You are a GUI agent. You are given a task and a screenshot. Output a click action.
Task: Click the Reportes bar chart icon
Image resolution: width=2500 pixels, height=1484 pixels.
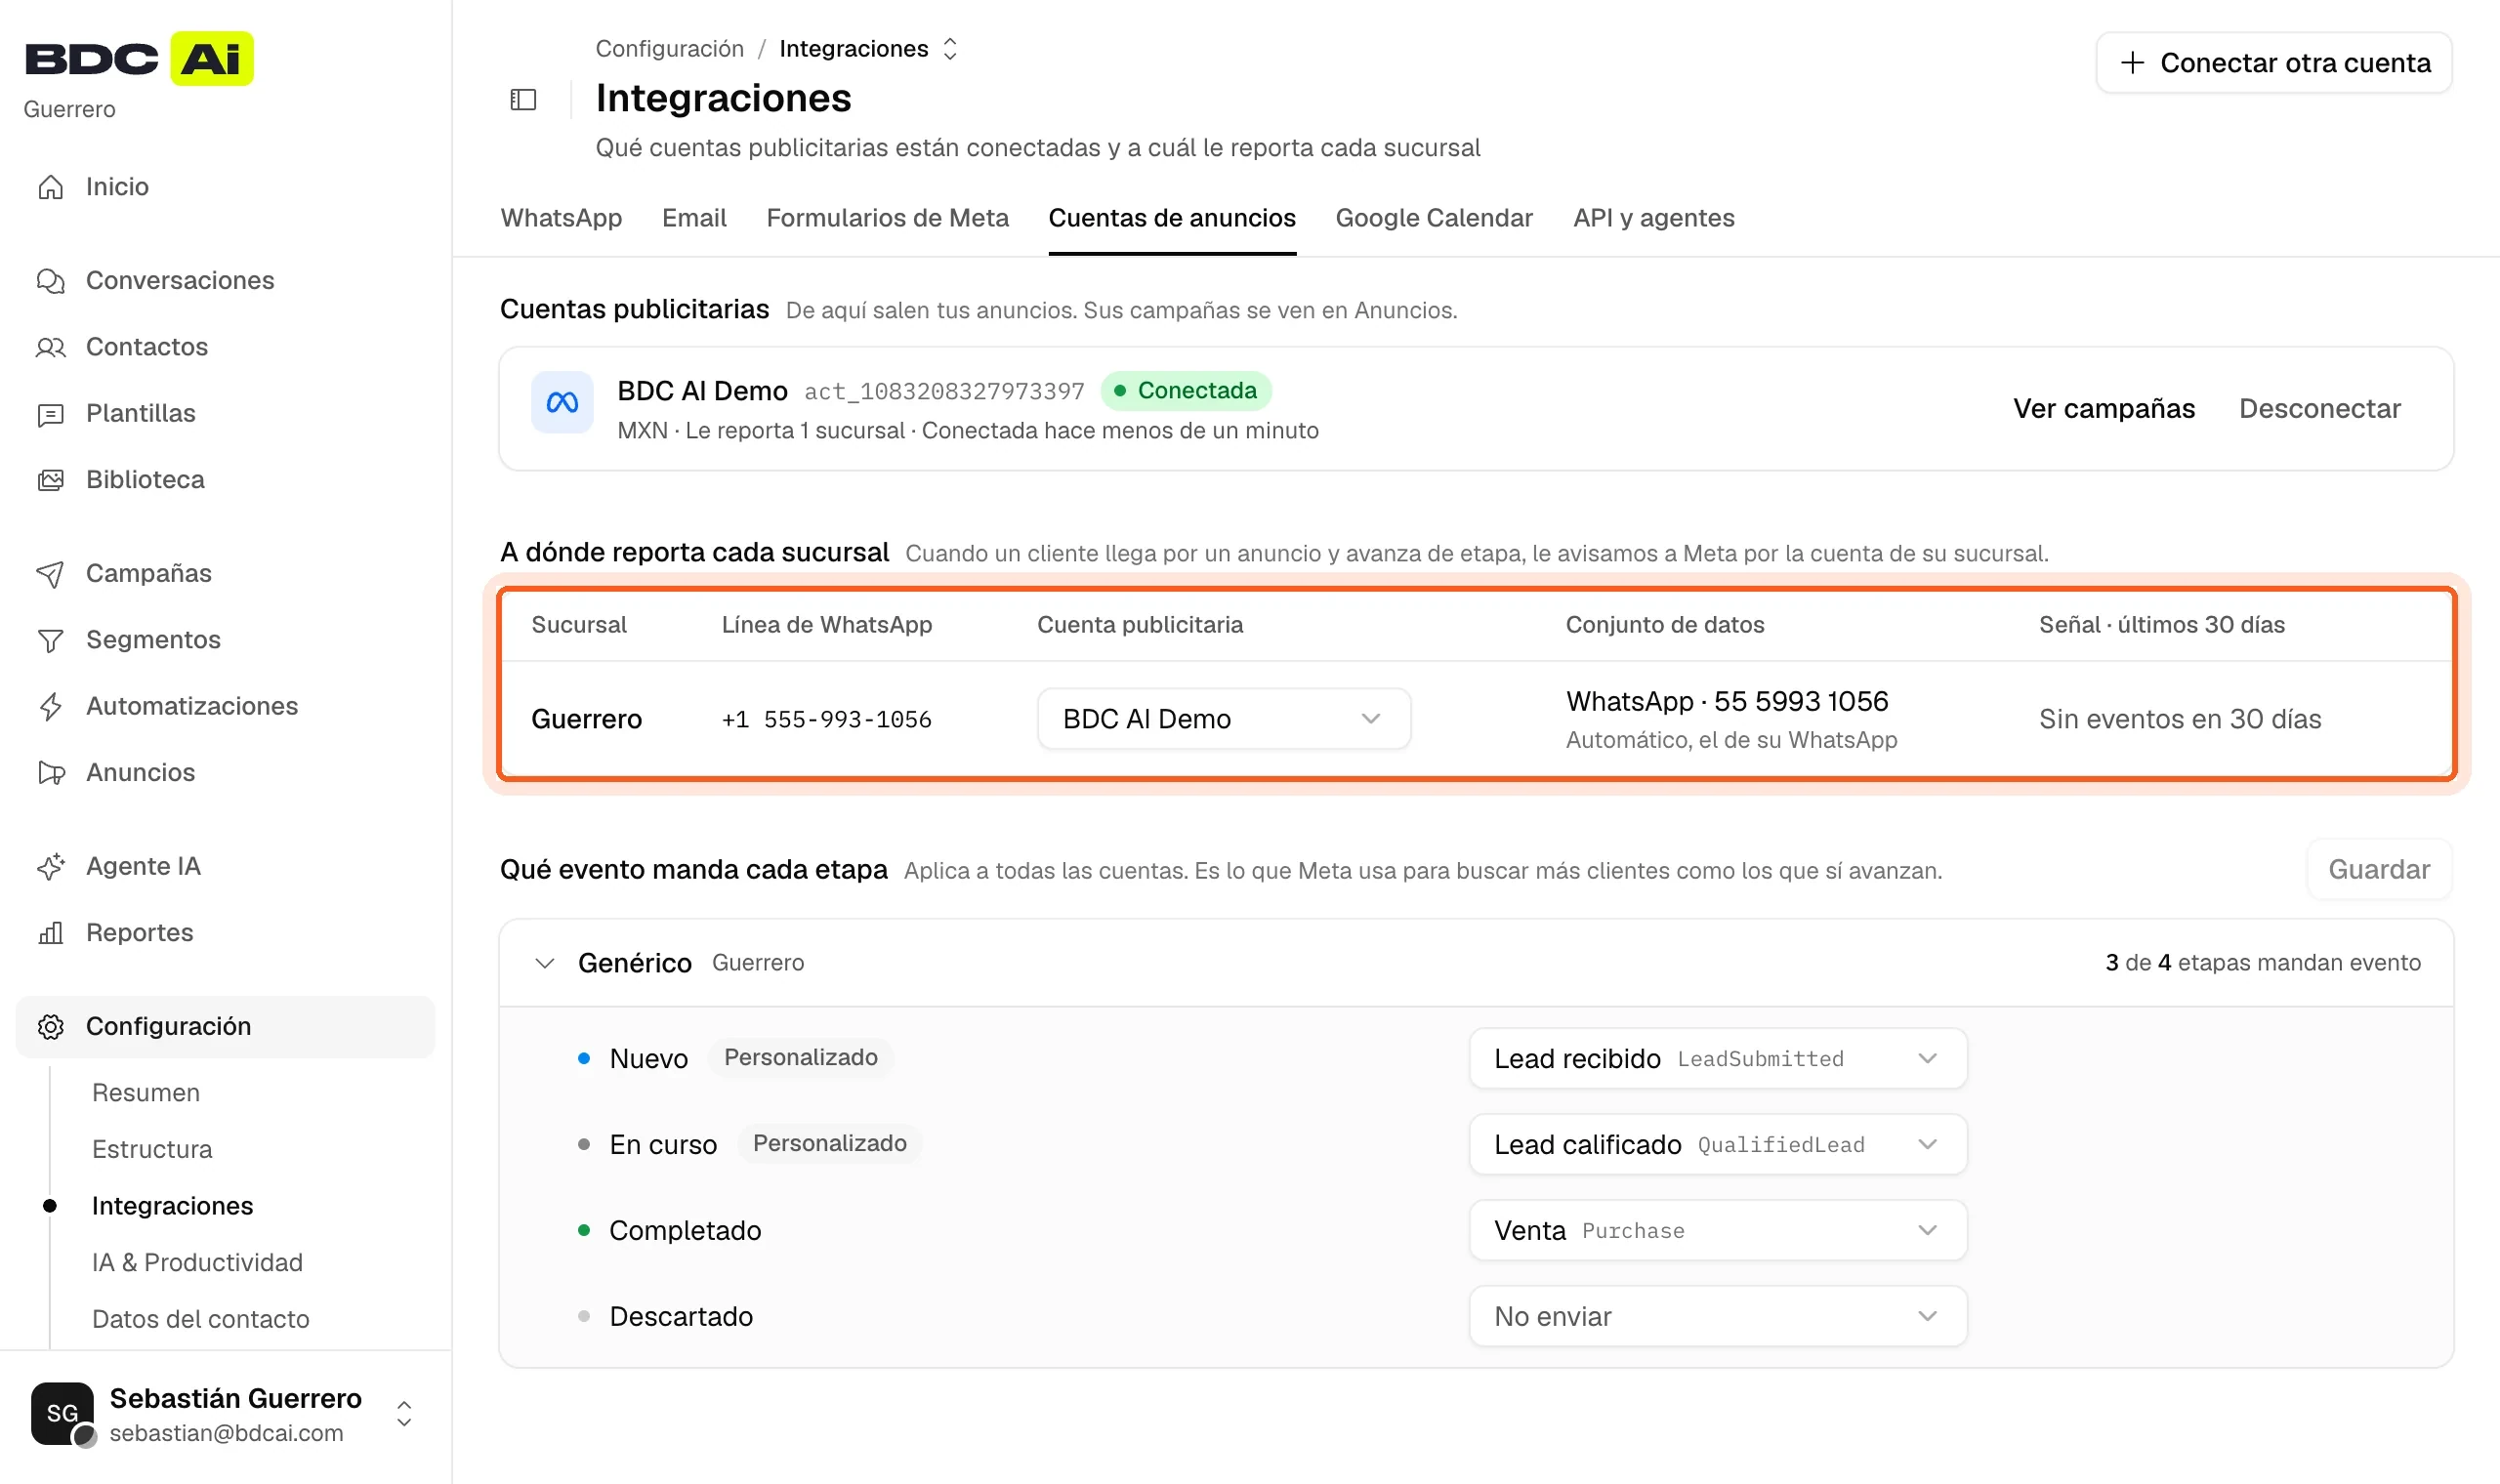click(x=50, y=933)
